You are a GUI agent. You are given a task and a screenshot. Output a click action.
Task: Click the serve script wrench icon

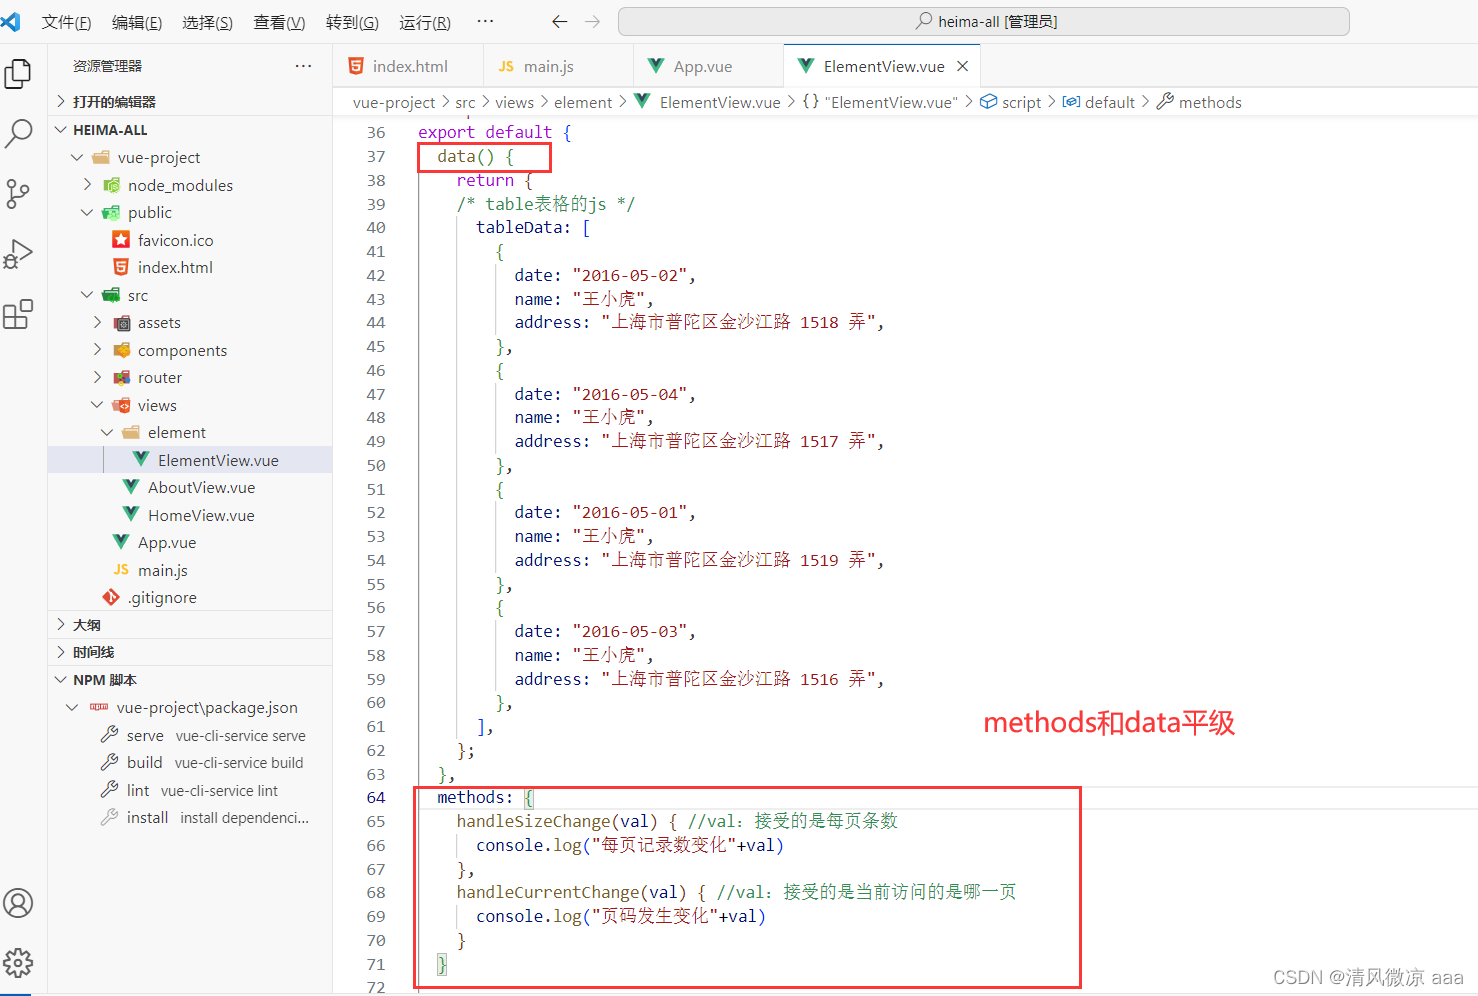tap(110, 735)
